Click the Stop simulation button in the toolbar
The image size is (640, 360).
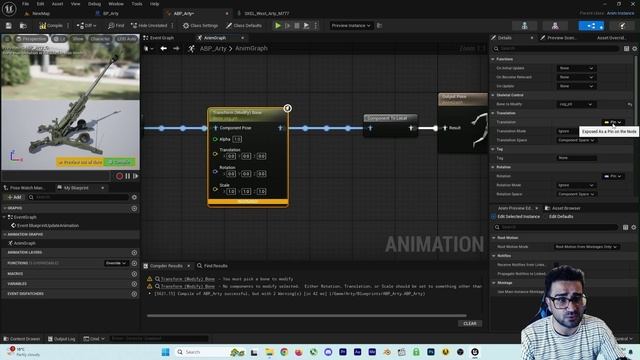[297, 26]
